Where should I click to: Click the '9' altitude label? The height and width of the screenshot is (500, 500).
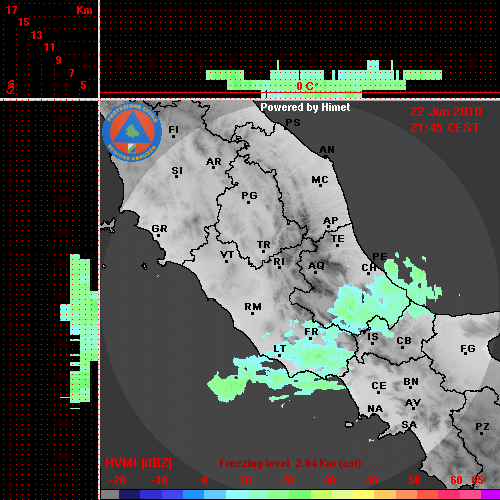click(59, 60)
